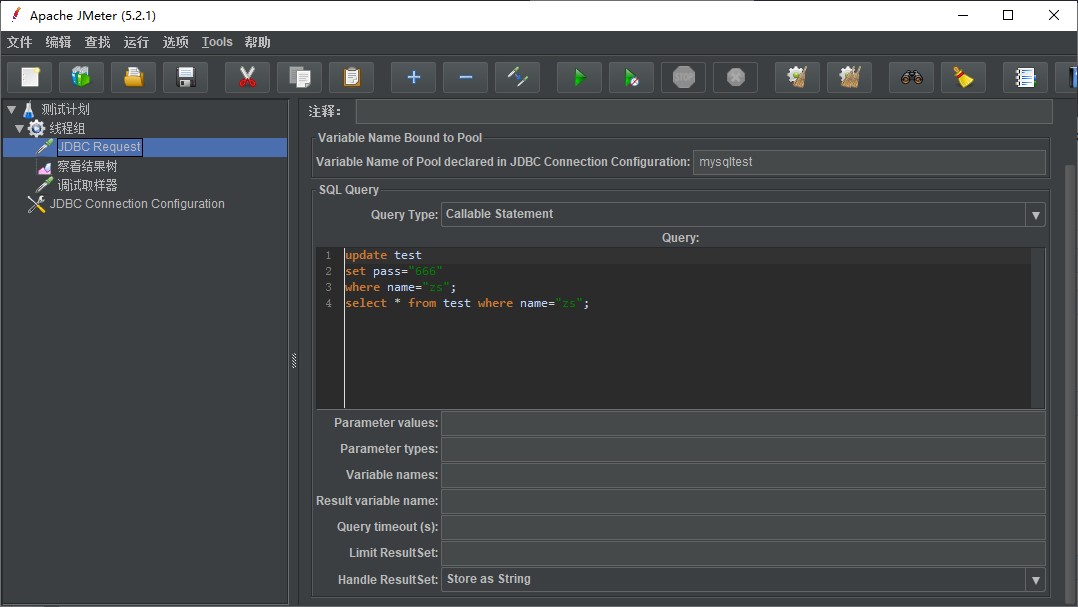Click the View Results Tree icon (察看结果树)

45,166
